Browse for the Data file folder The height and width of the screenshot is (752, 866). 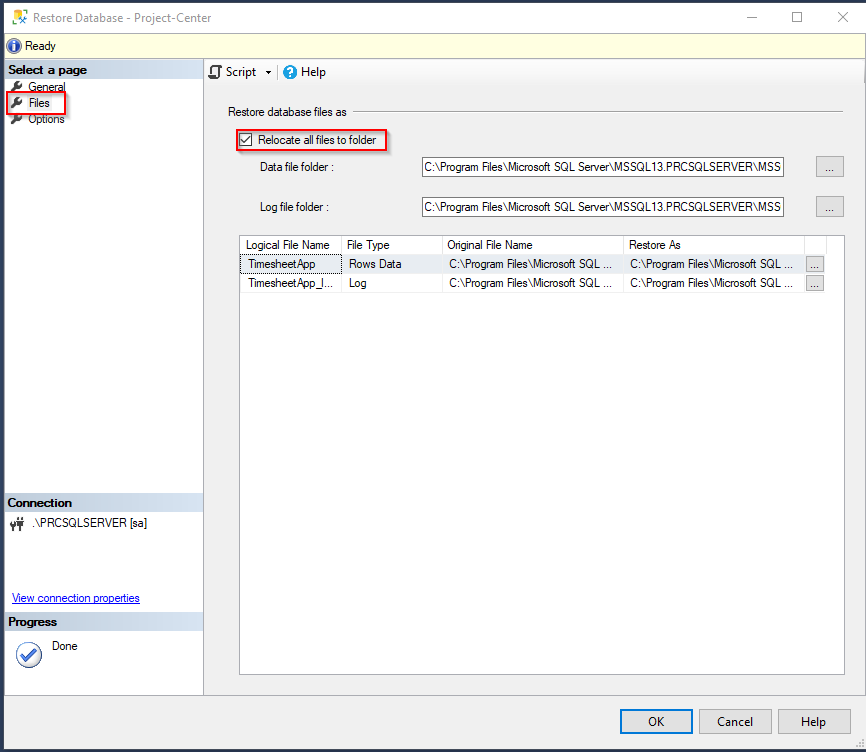(830, 168)
